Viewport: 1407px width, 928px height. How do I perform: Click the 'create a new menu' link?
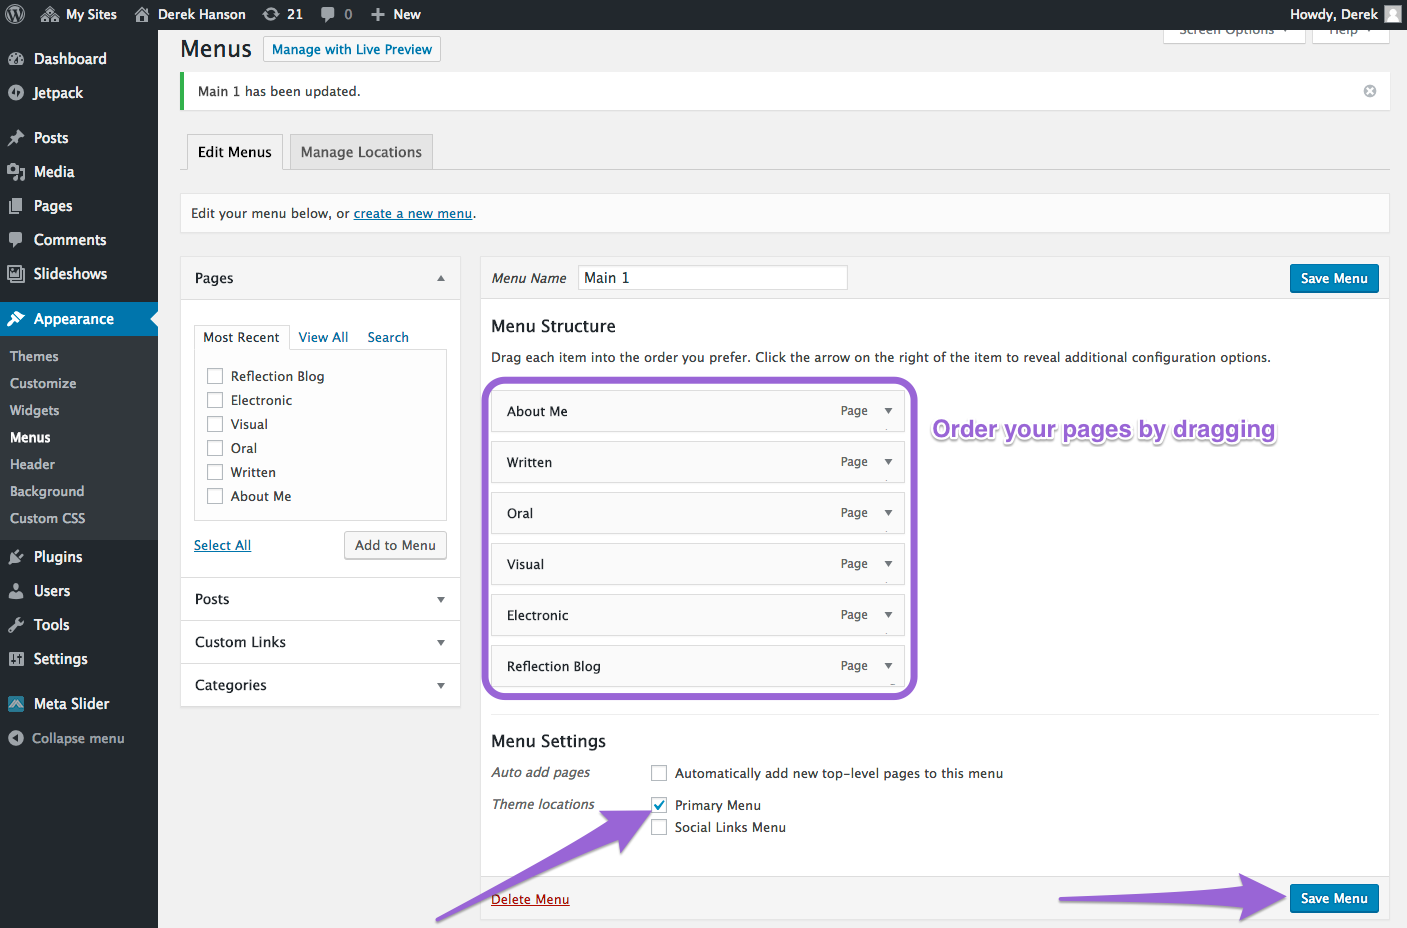coord(412,213)
